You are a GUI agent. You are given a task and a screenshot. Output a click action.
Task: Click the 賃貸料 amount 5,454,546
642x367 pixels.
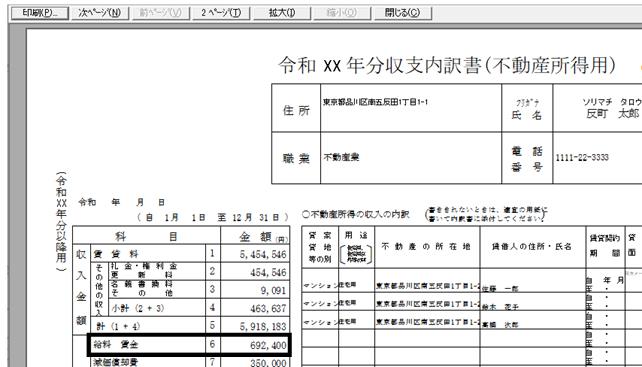(x=263, y=254)
